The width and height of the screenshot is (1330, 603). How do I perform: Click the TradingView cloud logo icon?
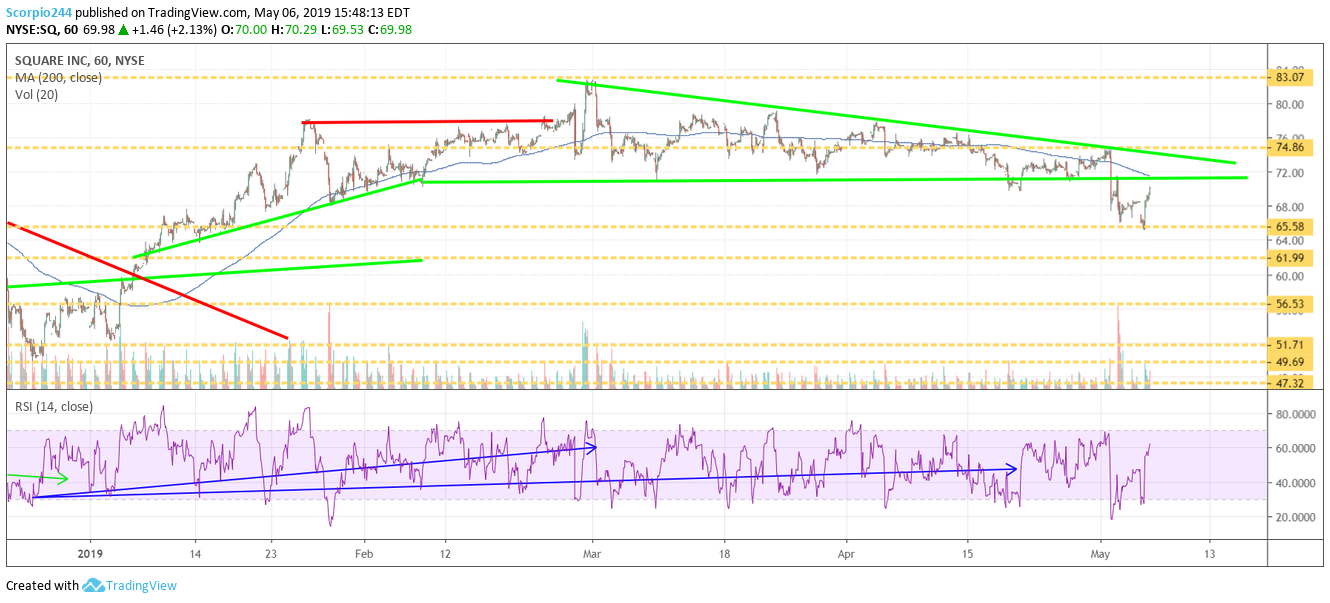94,586
